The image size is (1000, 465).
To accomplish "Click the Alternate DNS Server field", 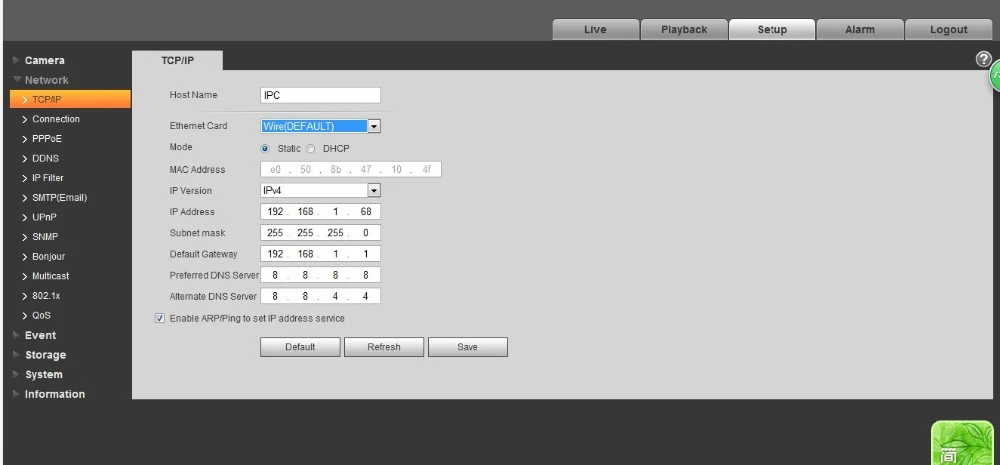I will pos(320,296).
